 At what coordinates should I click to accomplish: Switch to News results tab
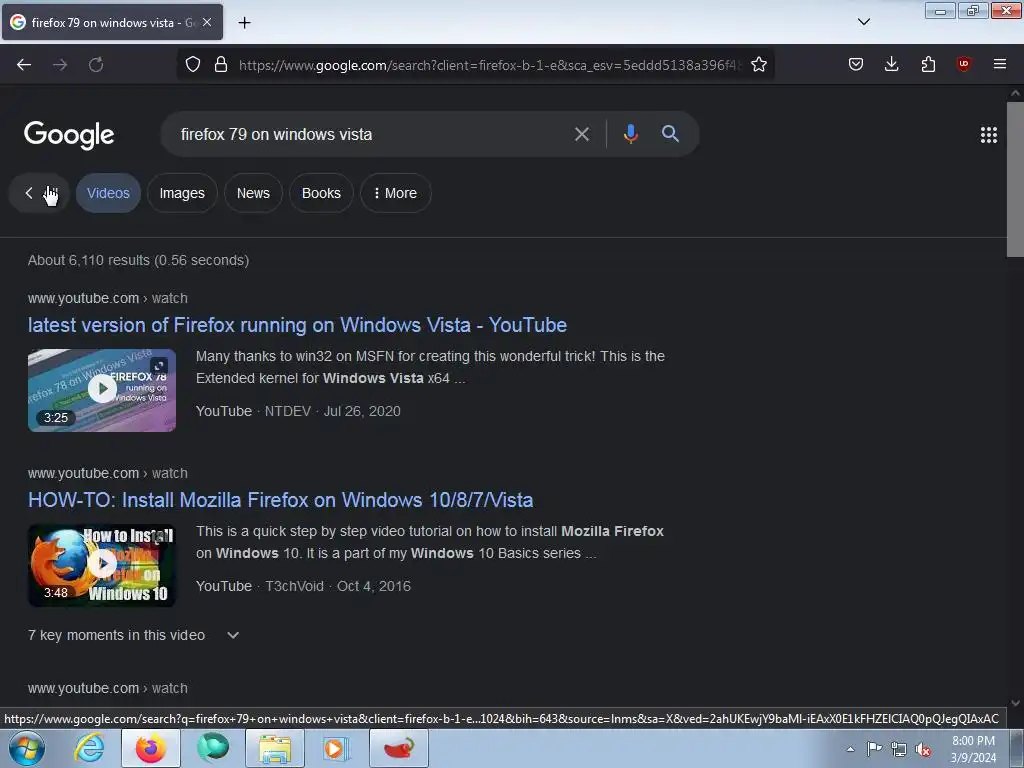[x=253, y=193]
